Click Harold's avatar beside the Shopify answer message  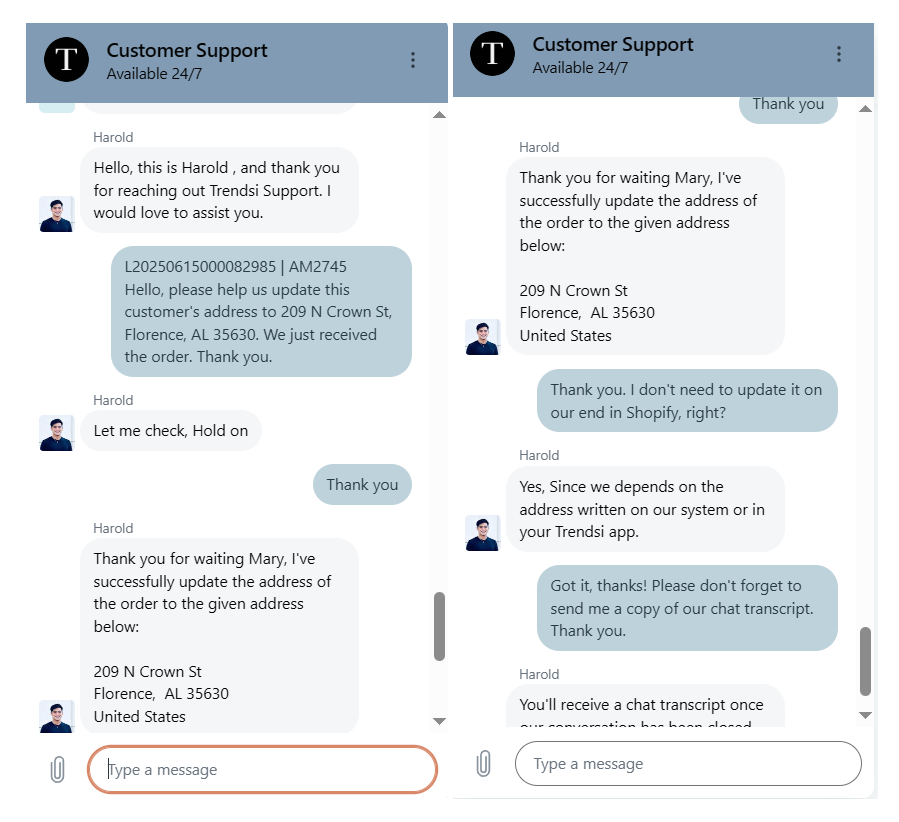coord(482,532)
